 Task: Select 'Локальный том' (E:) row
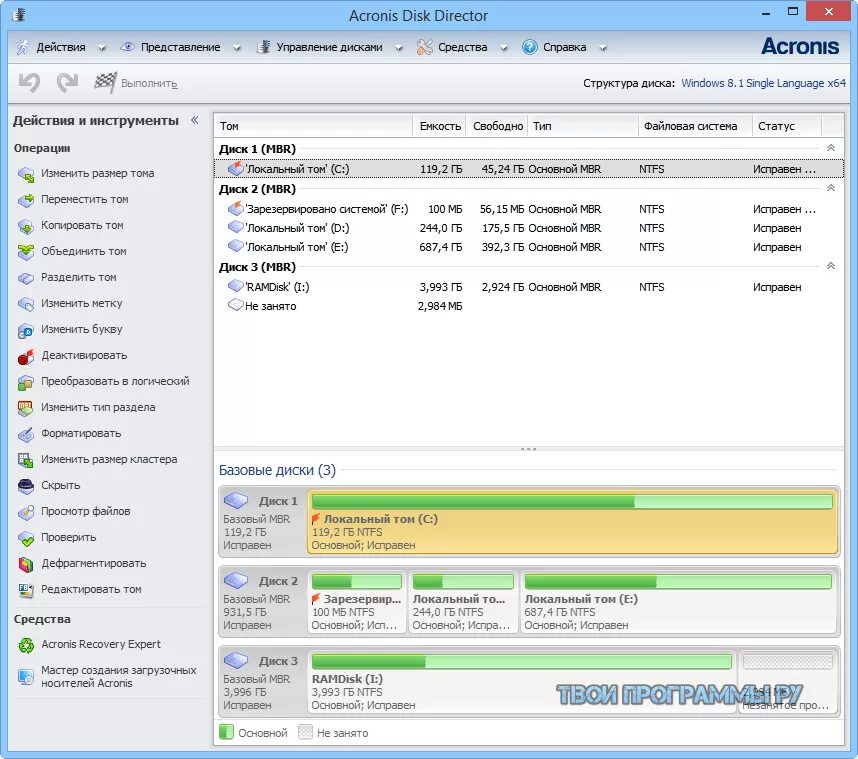coord(529,247)
